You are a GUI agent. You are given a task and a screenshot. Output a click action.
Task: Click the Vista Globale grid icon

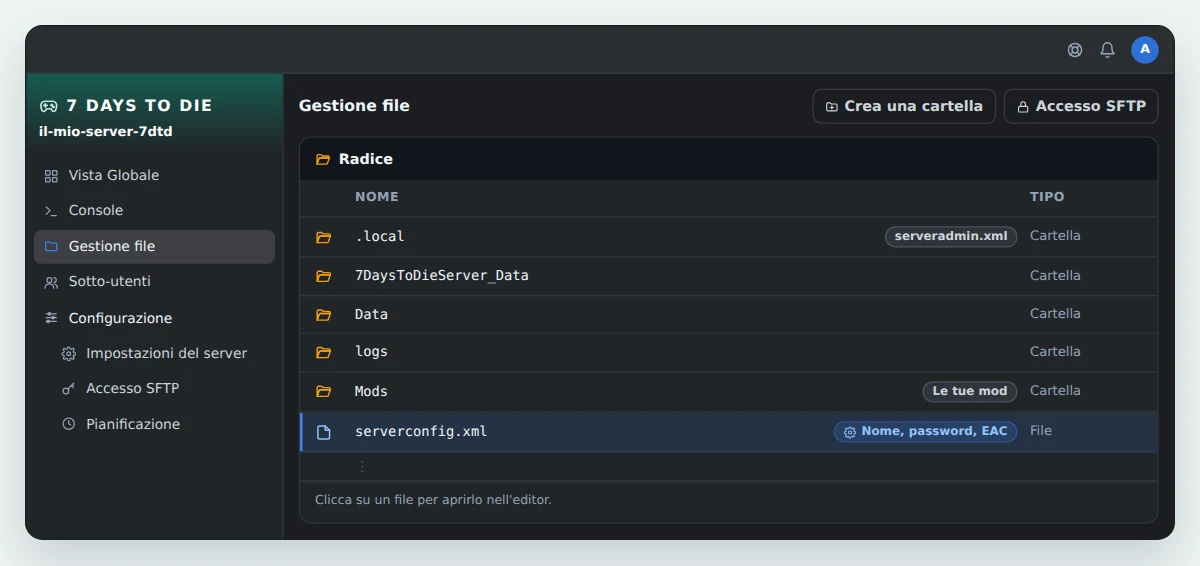(51, 176)
